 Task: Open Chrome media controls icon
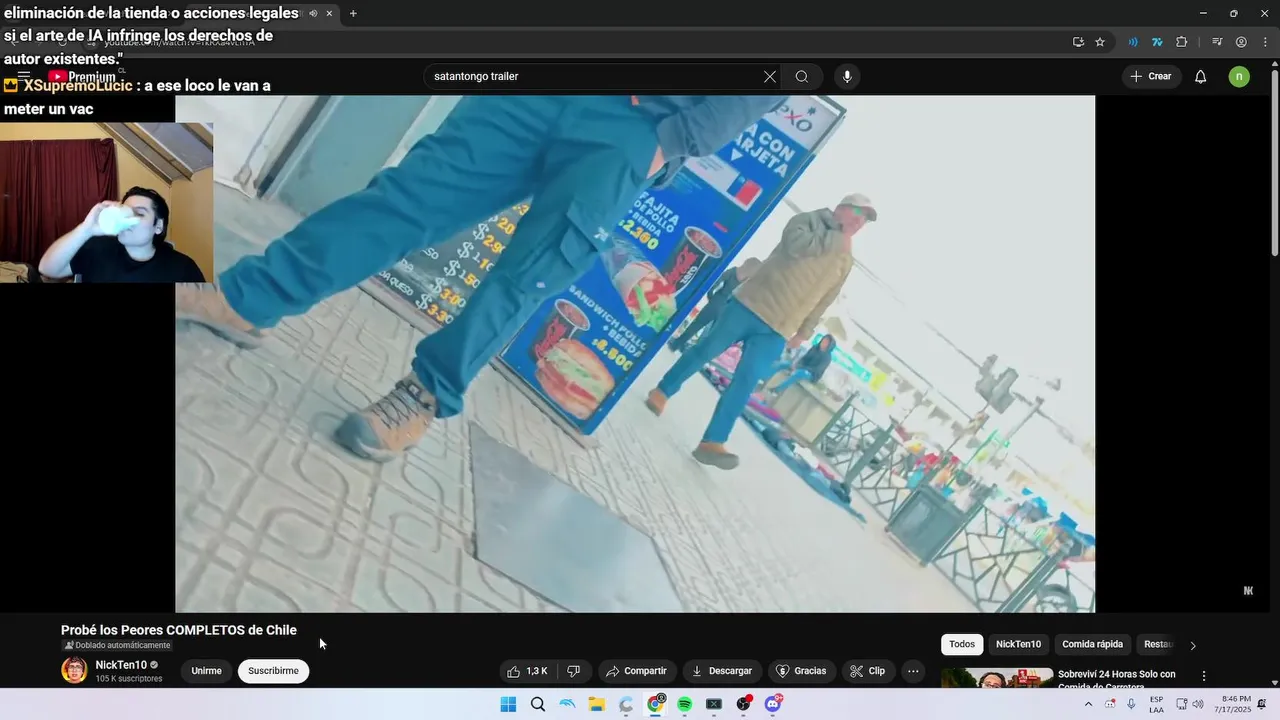point(1217,42)
